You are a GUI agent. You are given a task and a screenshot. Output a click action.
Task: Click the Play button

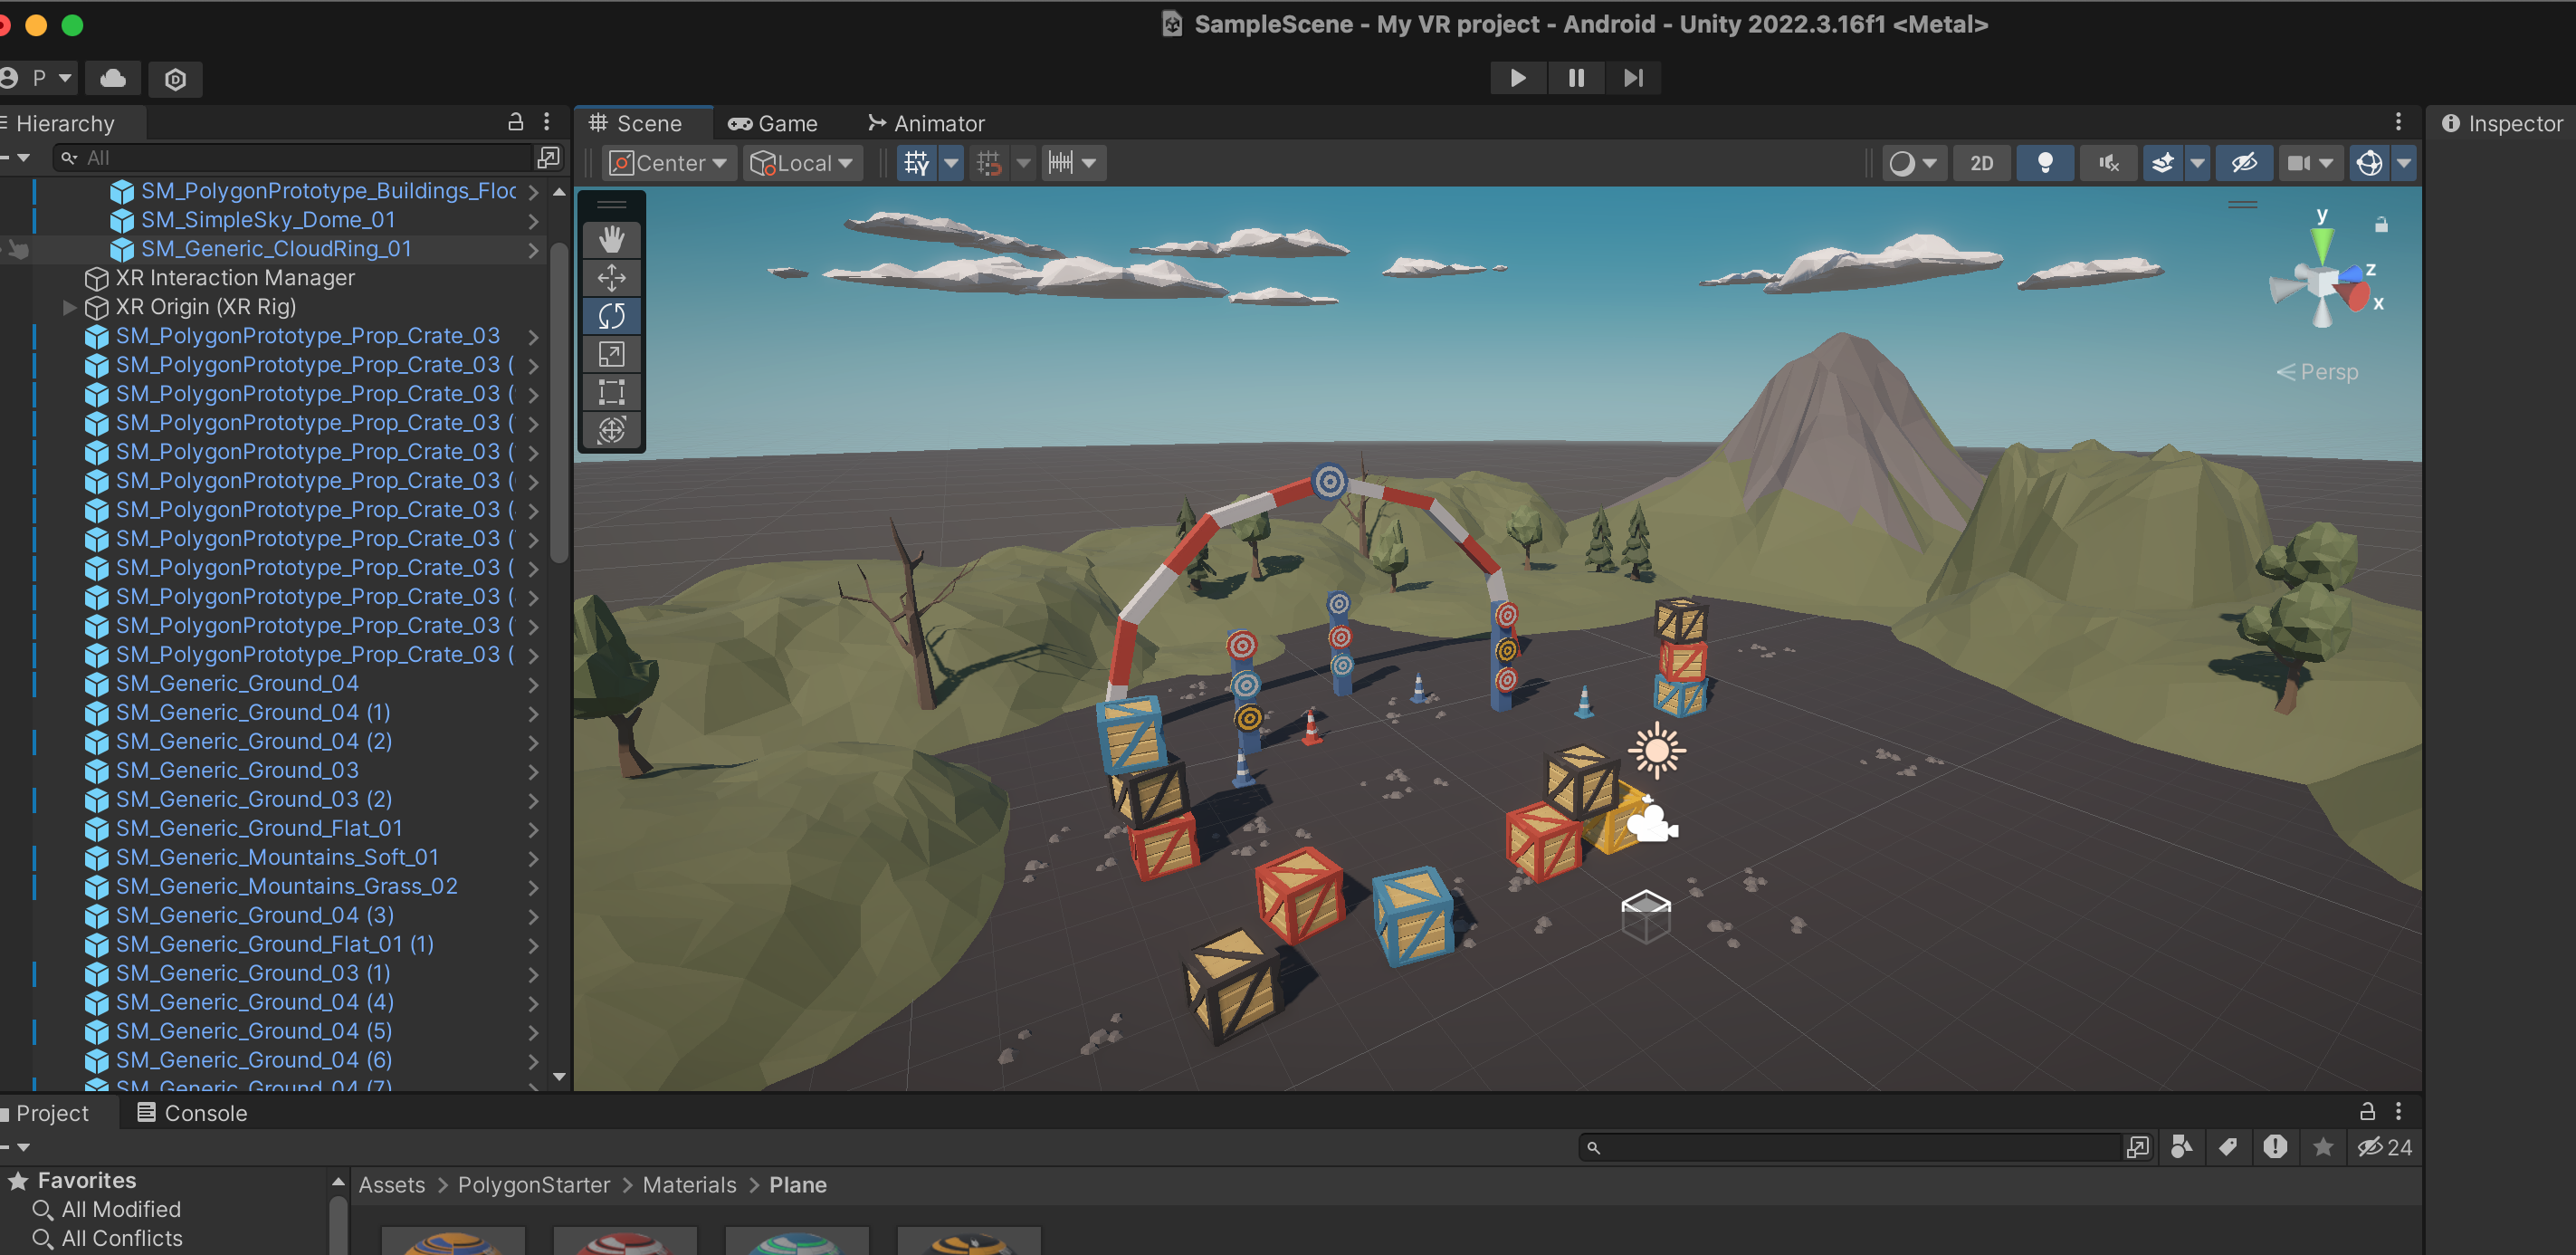(1517, 78)
